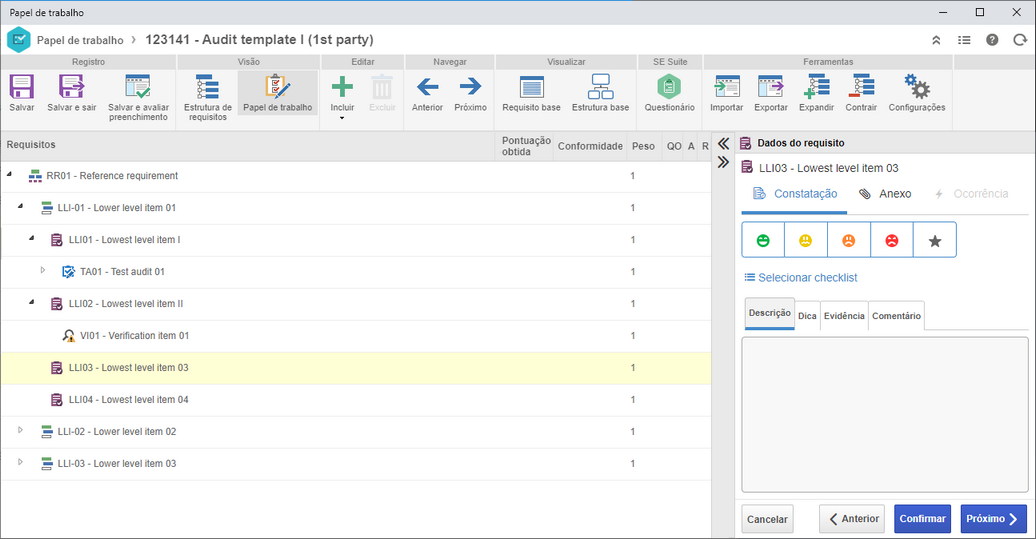Collapse LLI01 - Lowest level item I

click(32, 238)
